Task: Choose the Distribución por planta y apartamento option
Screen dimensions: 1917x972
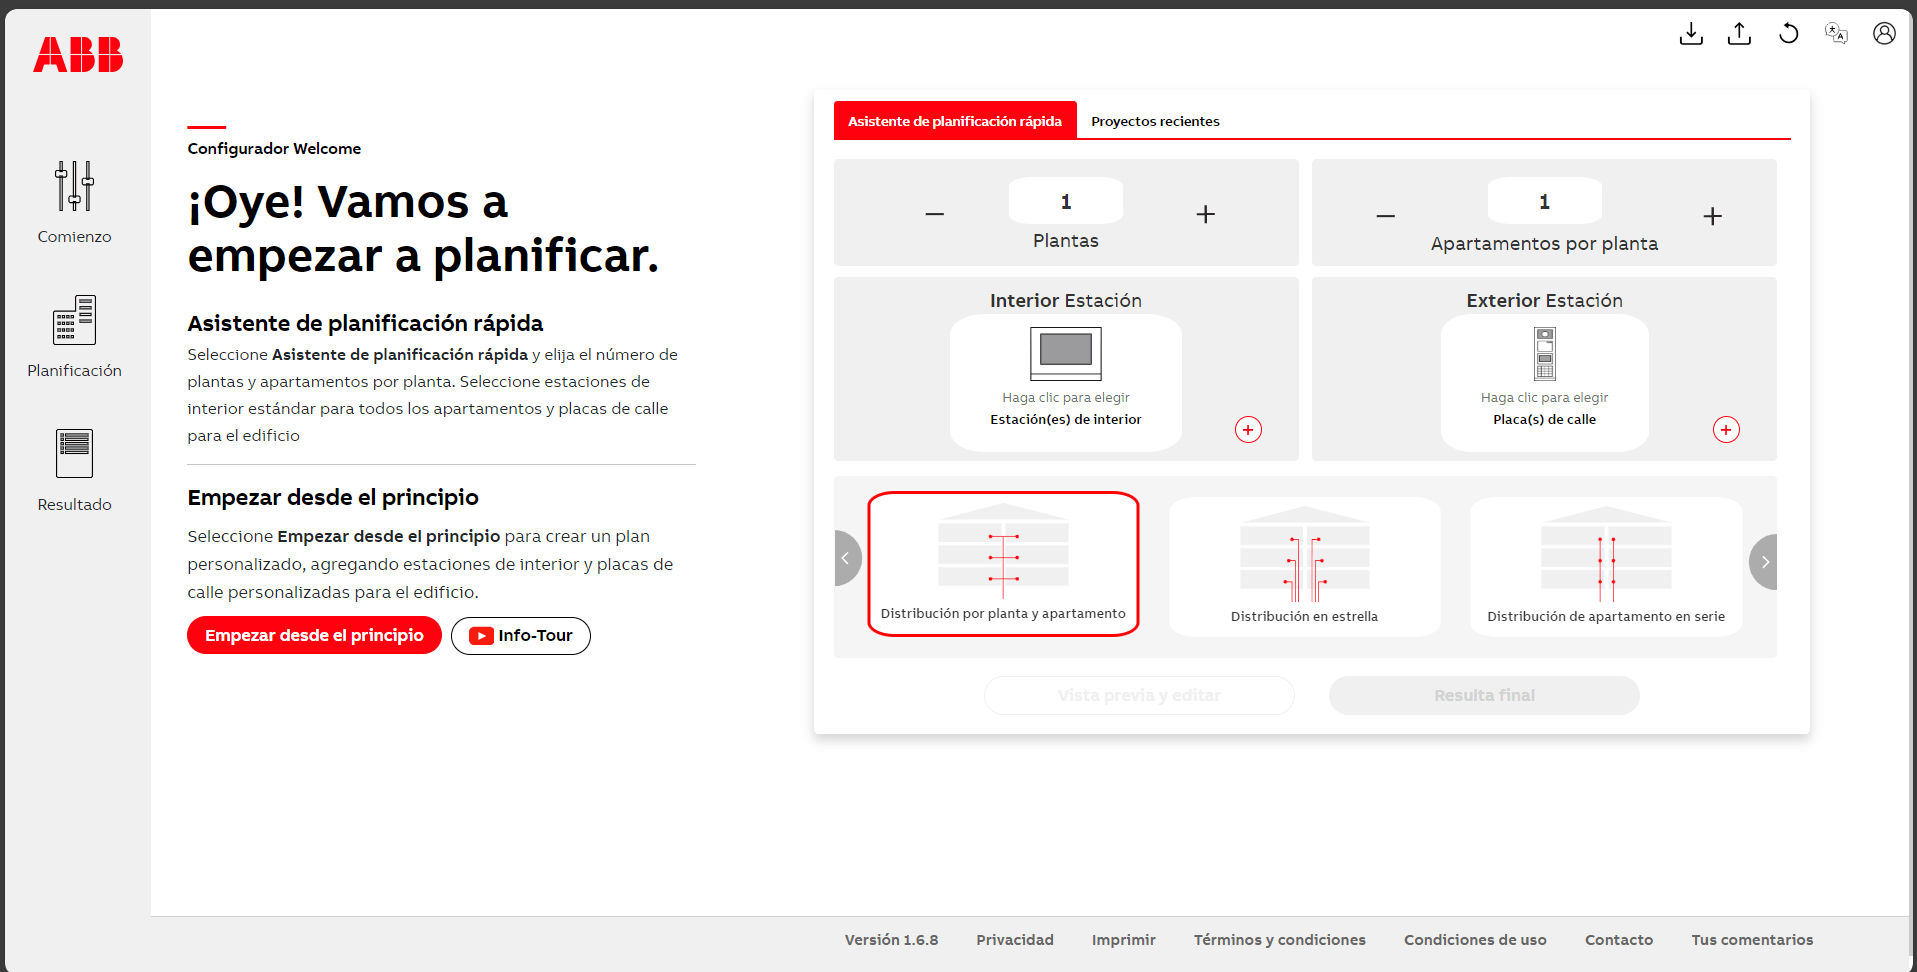Action: click(x=1003, y=563)
